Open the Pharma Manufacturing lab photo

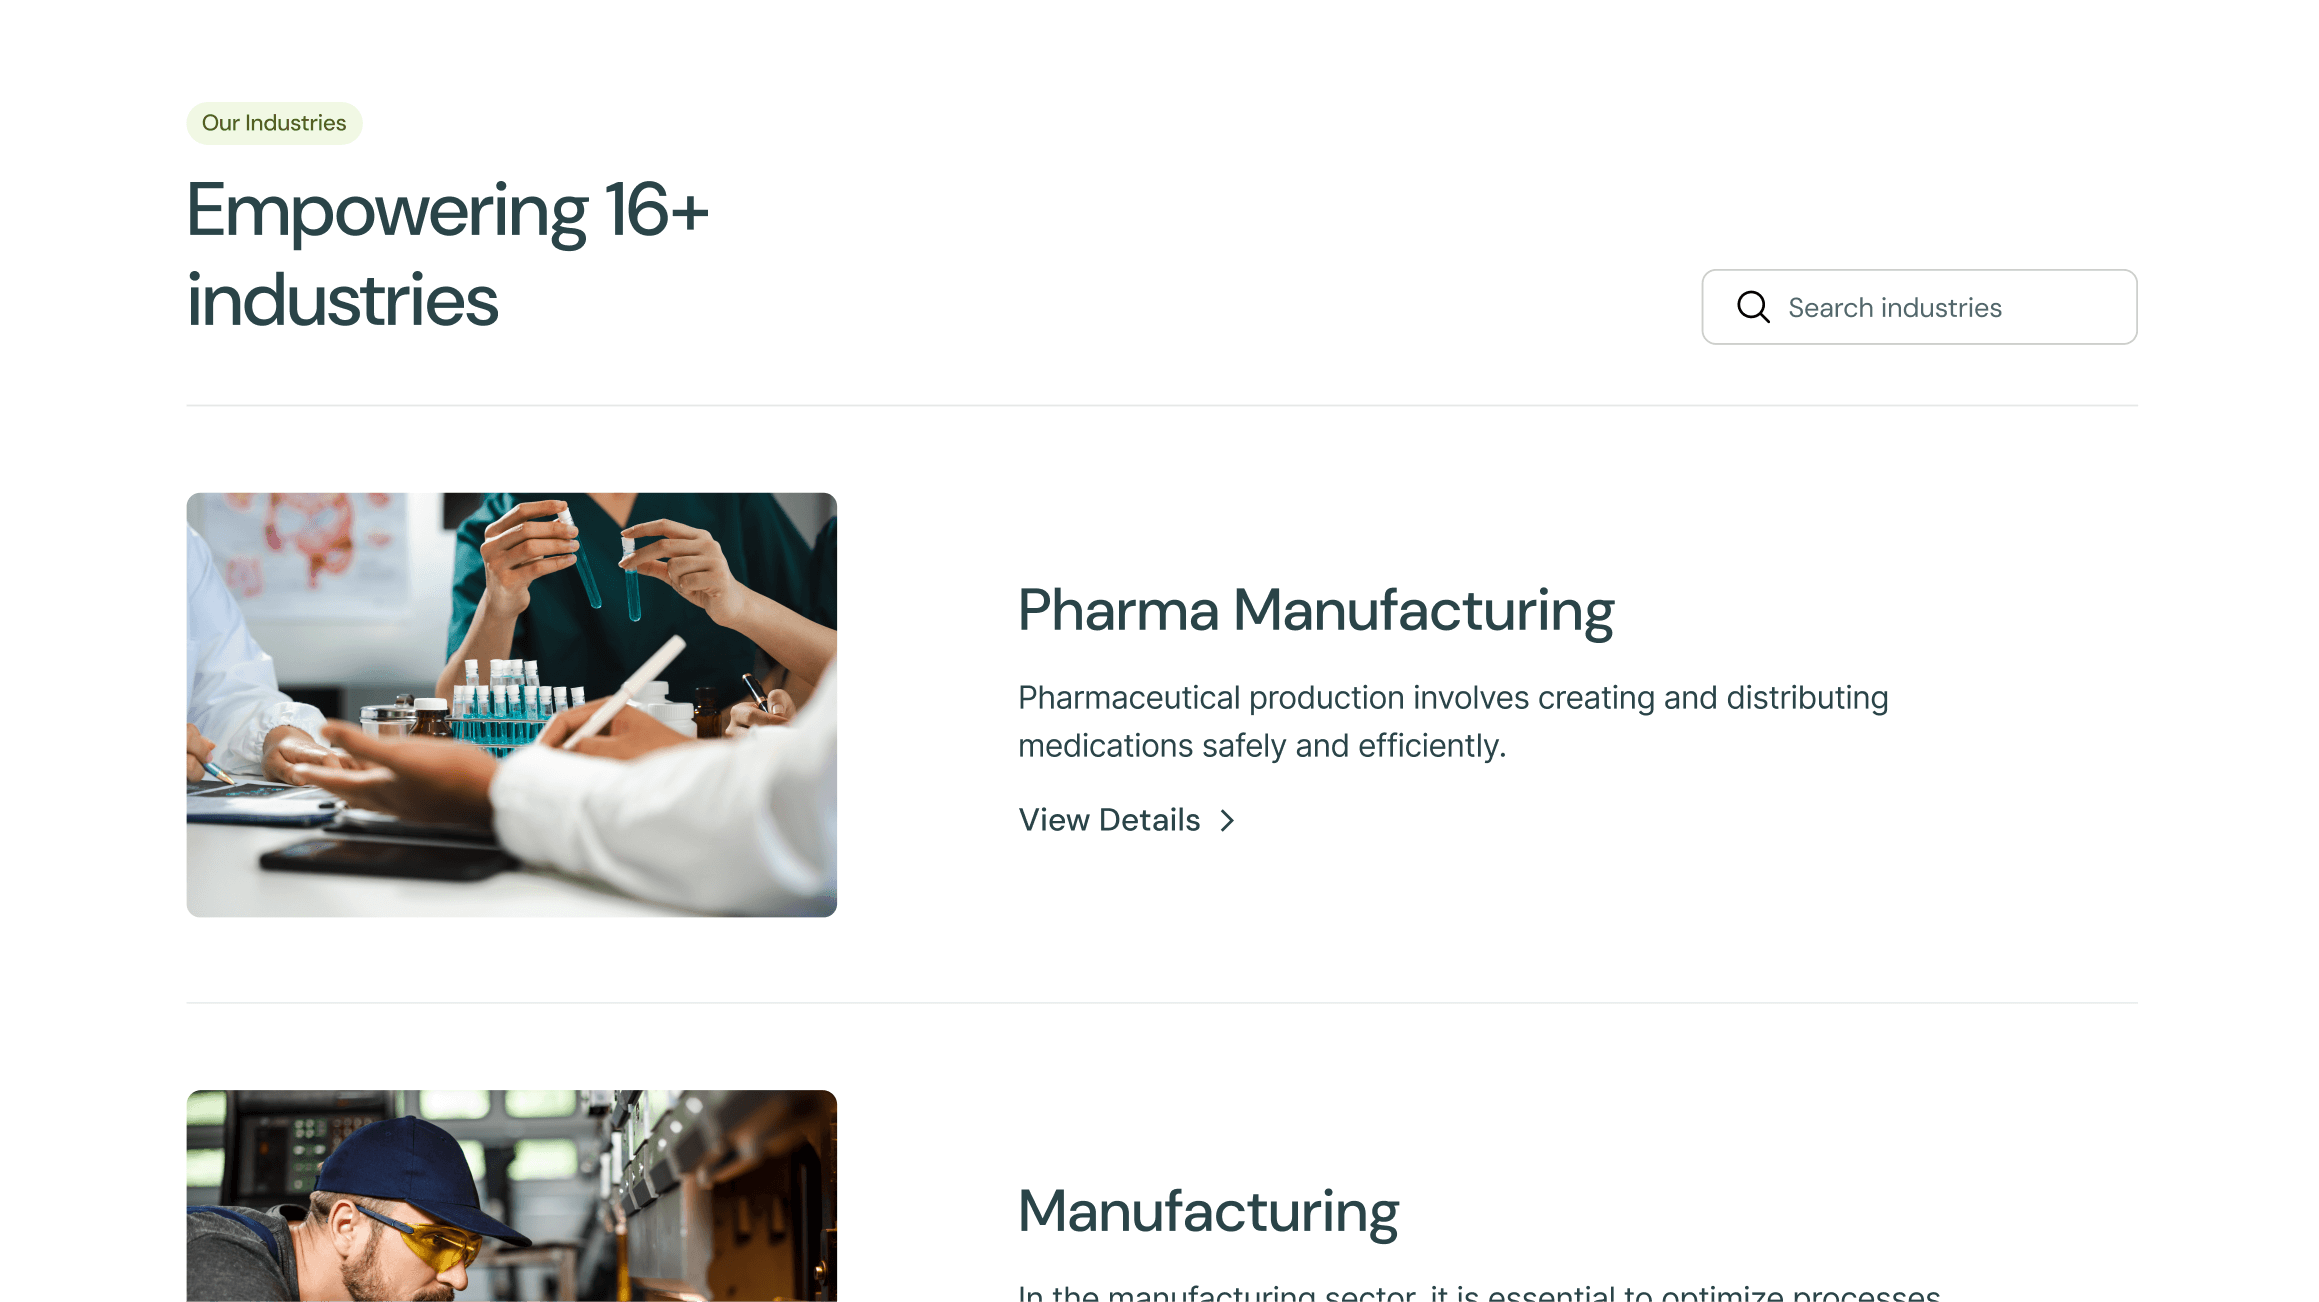(x=511, y=704)
